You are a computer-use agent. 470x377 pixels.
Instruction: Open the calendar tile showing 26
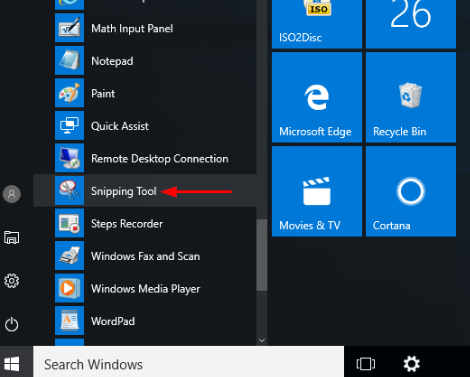point(411,24)
